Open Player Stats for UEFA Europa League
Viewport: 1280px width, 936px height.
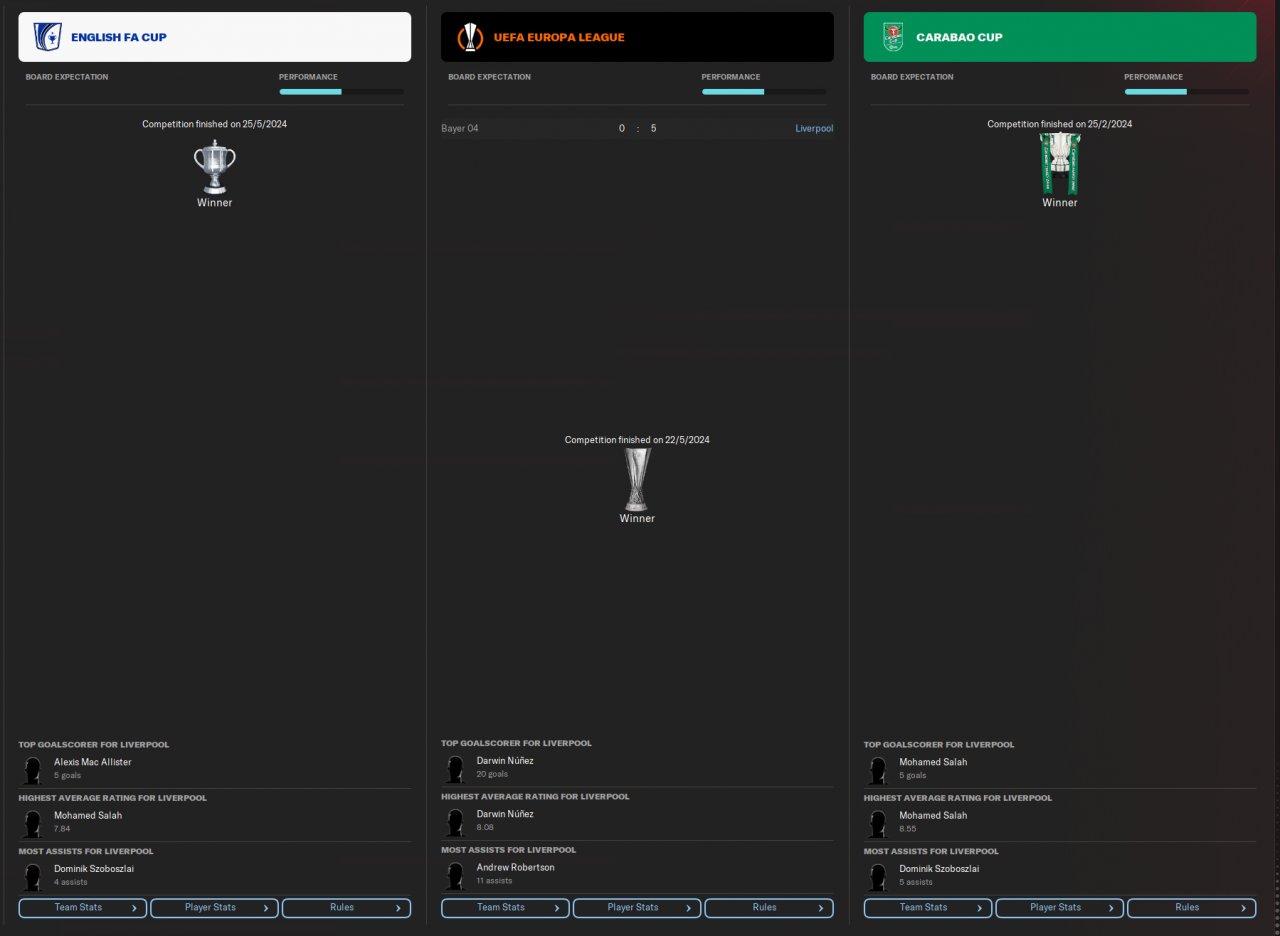637,908
